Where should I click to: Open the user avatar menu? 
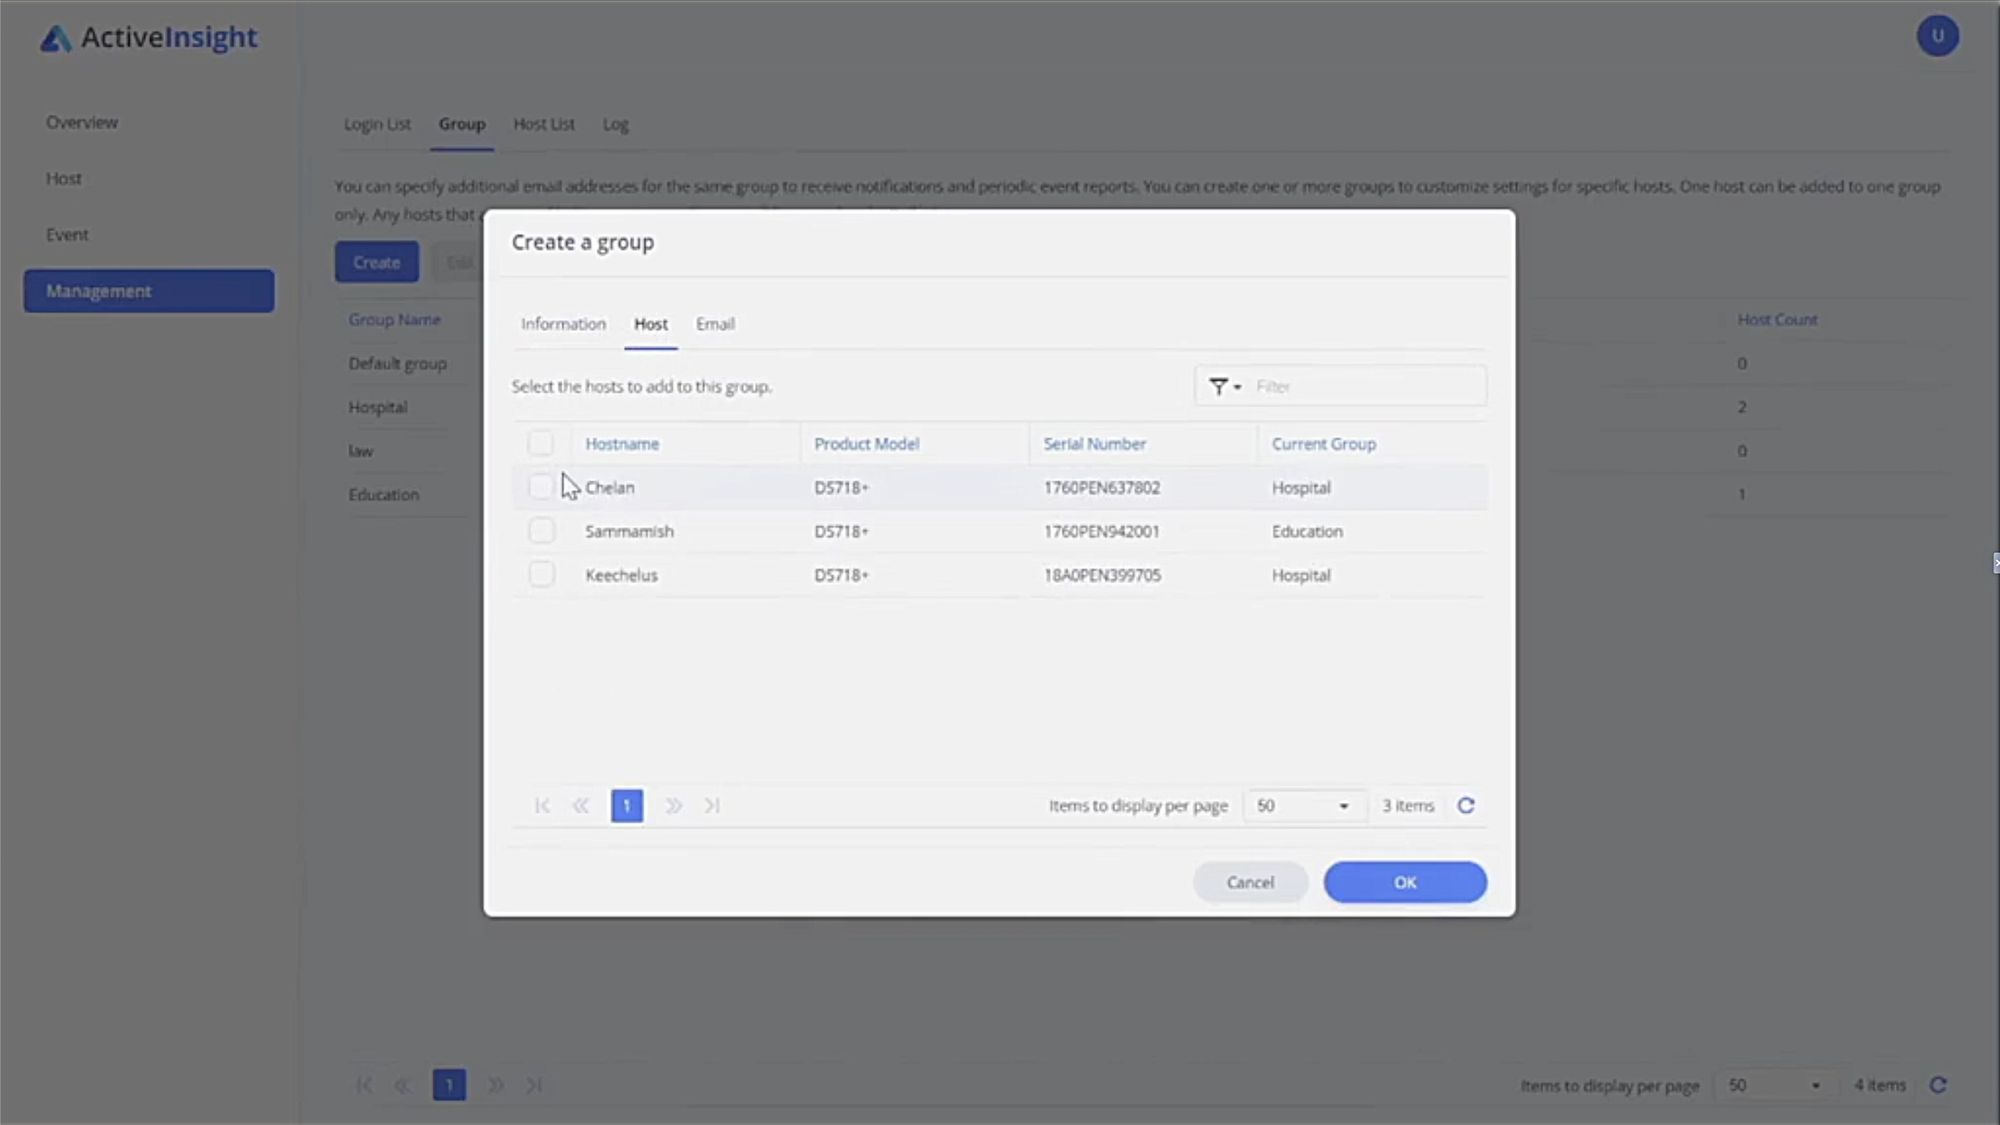pos(1937,36)
